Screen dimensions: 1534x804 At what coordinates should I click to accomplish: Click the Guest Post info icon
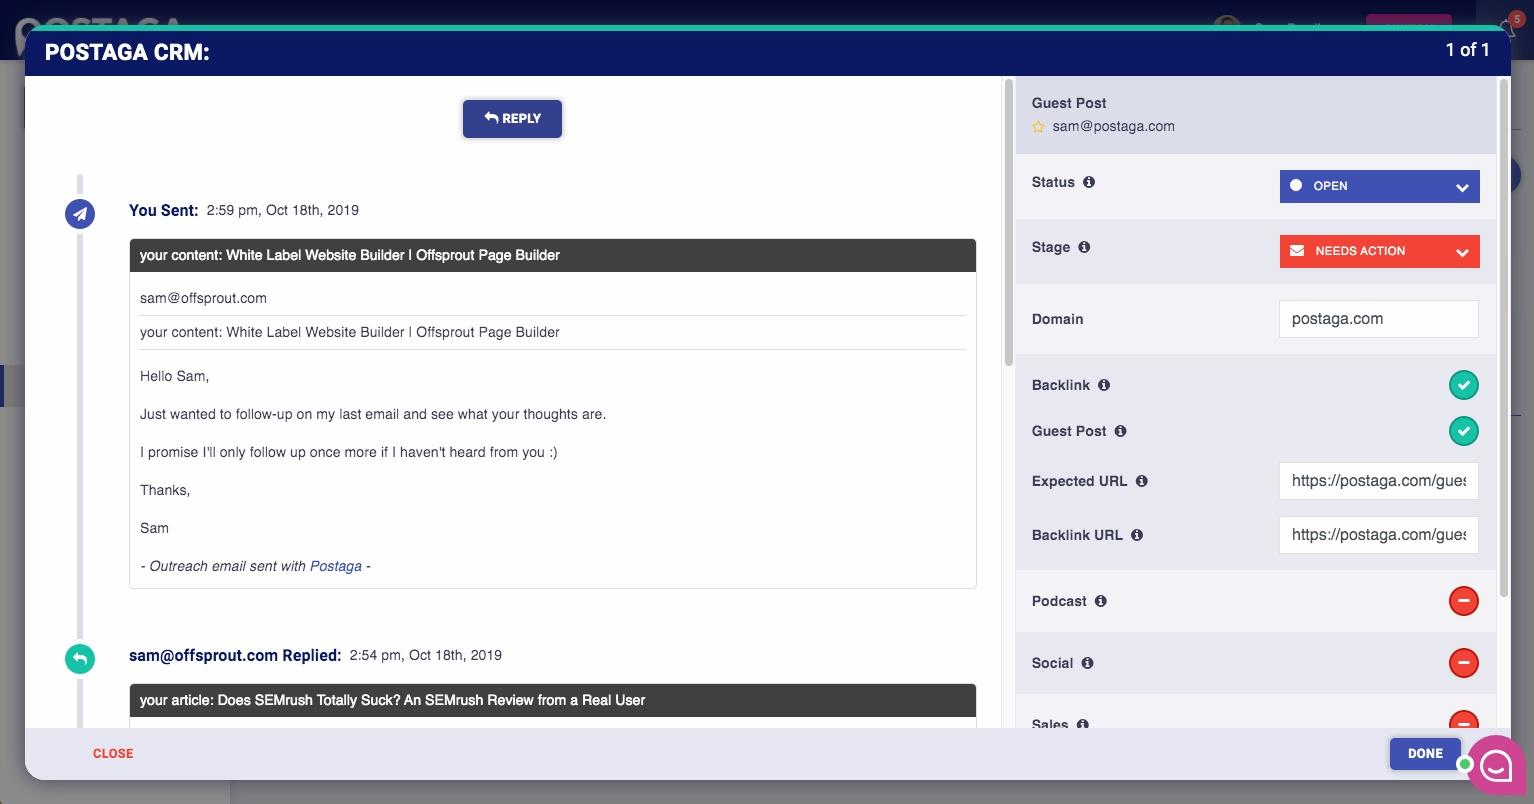tap(1120, 431)
